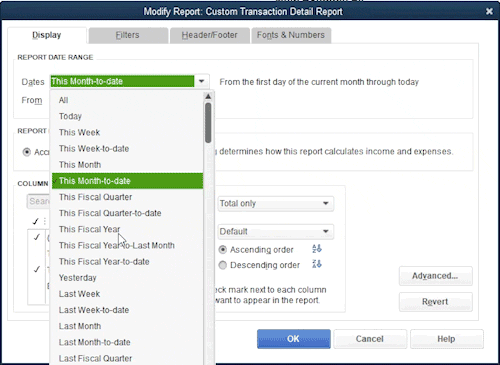The image size is (500, 365).
Task: Close the Modify Report dialog
Action: pos(489,11)
